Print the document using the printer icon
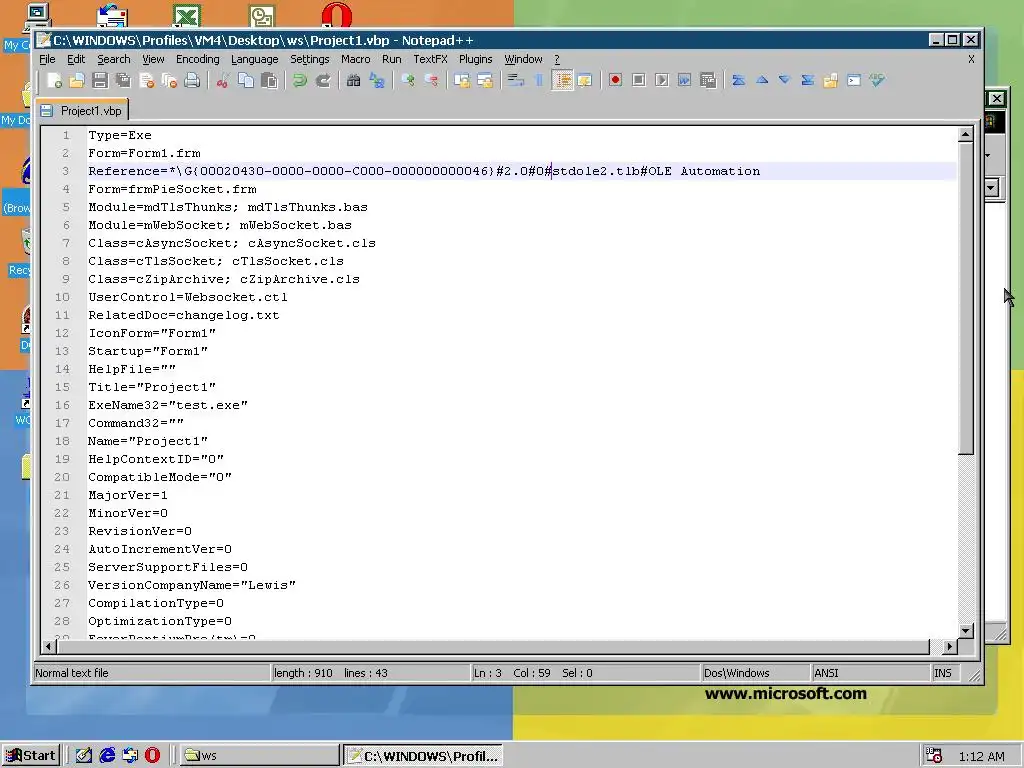Screen dimensions: 1024x768 point(192,80)
